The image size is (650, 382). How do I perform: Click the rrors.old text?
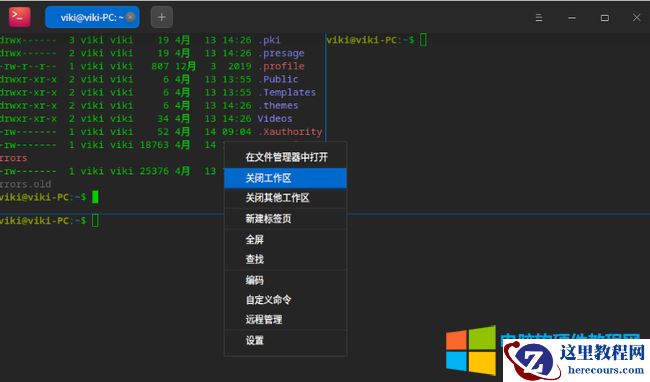[26, 184]
